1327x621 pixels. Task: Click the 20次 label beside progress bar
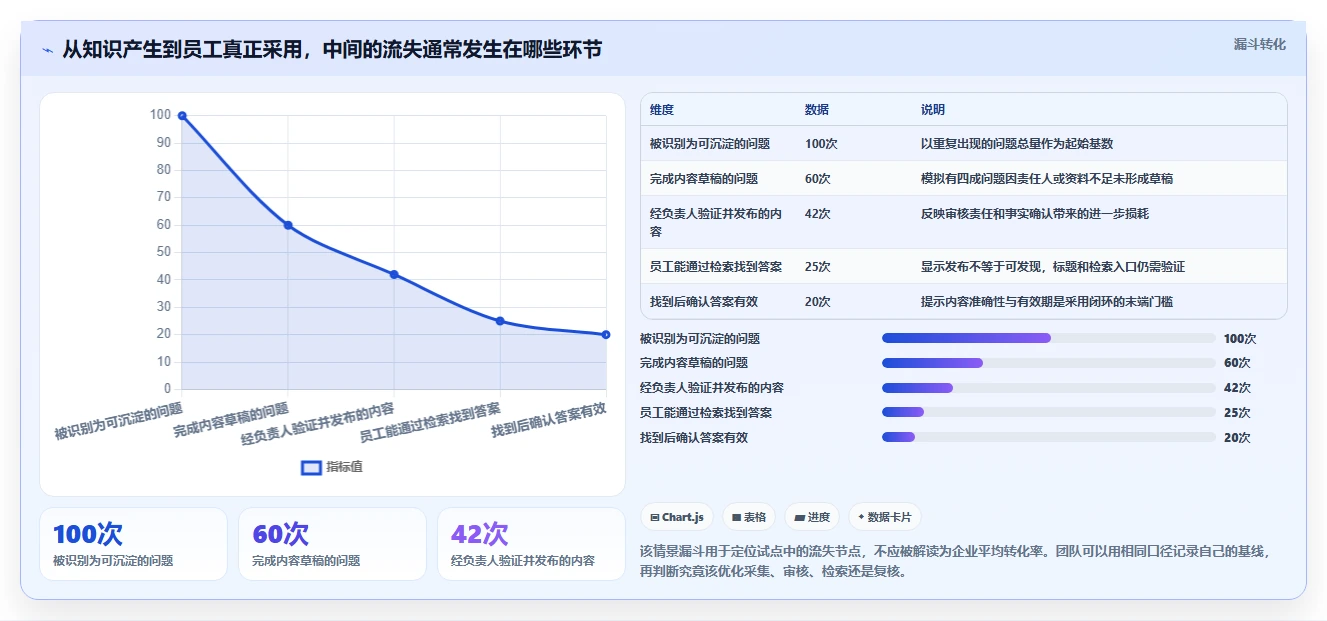point(1237,437)
